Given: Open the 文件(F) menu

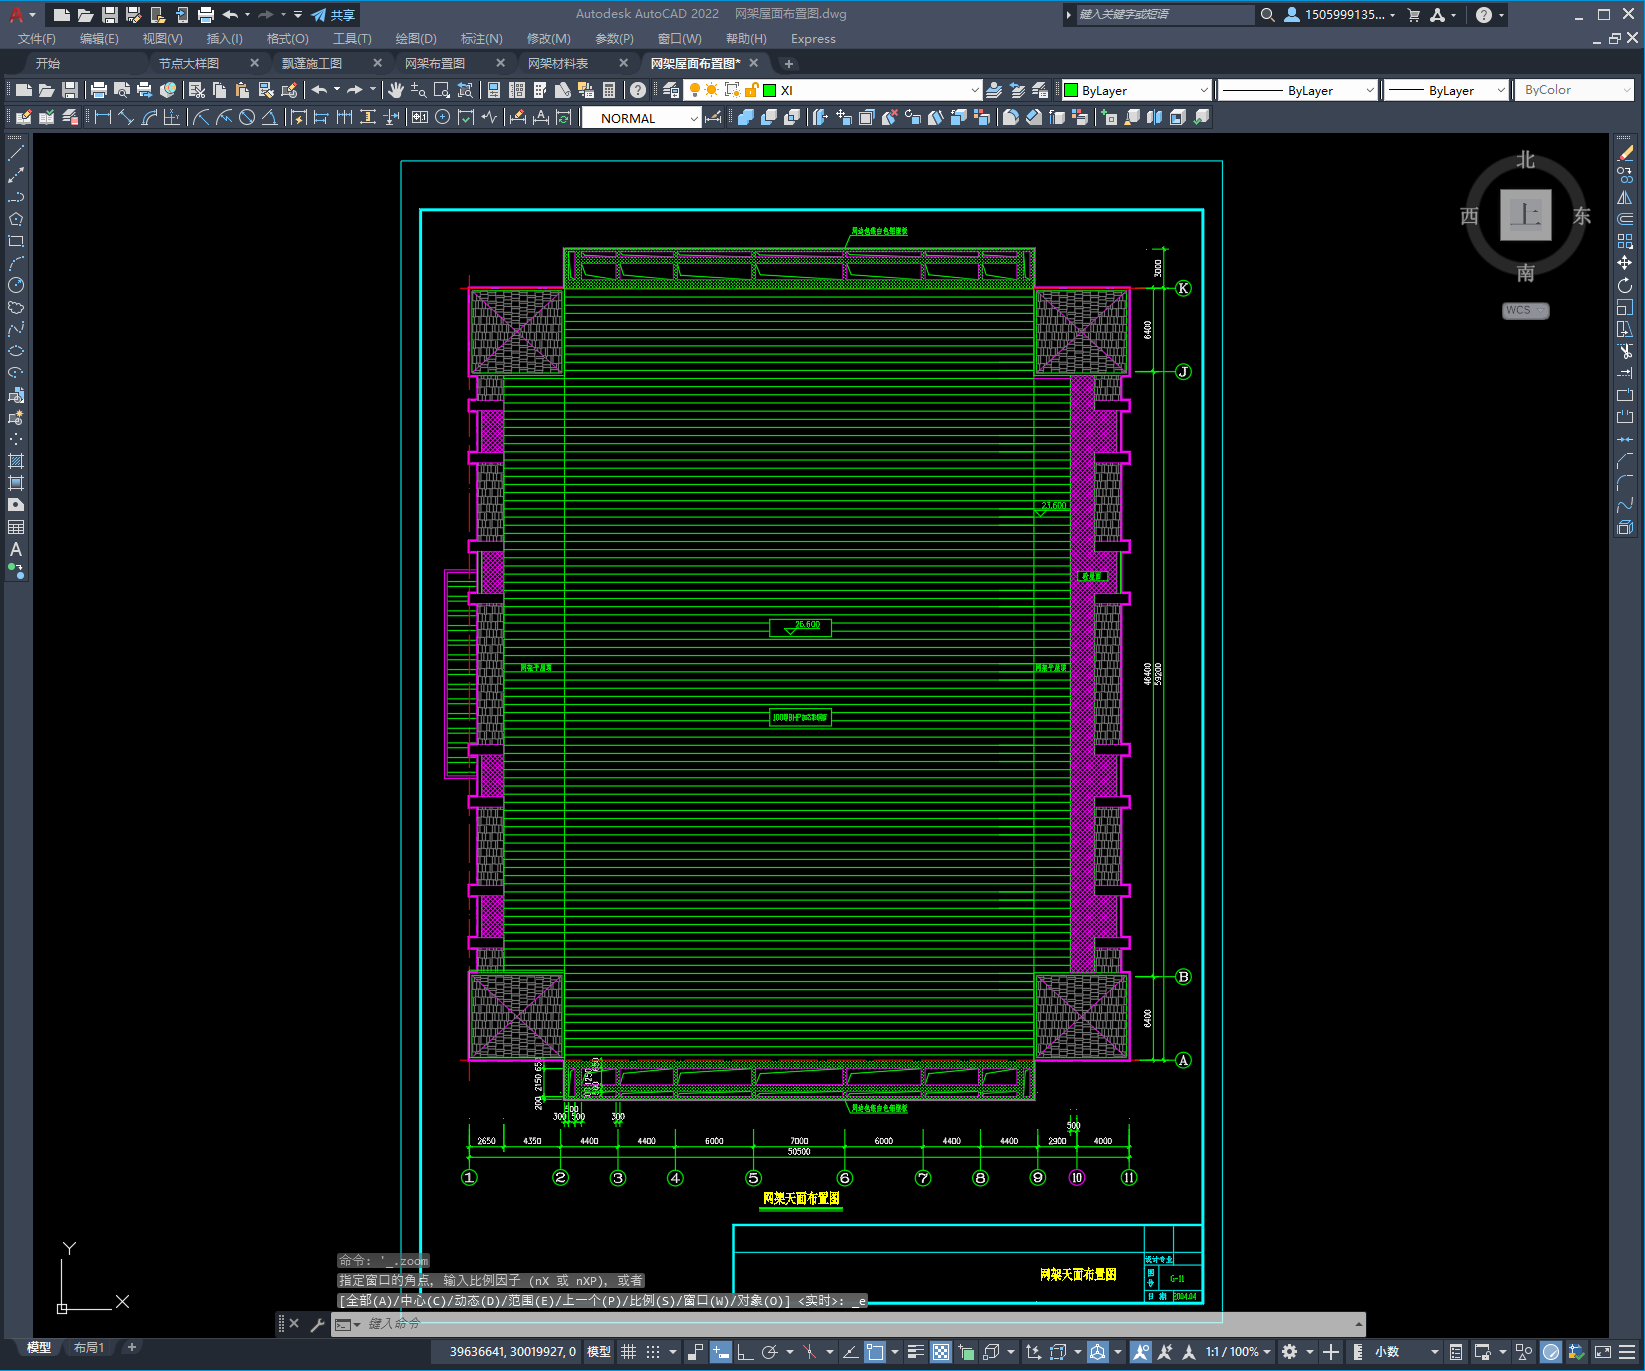Looking at the screenshot, I should tap(37, 39).
